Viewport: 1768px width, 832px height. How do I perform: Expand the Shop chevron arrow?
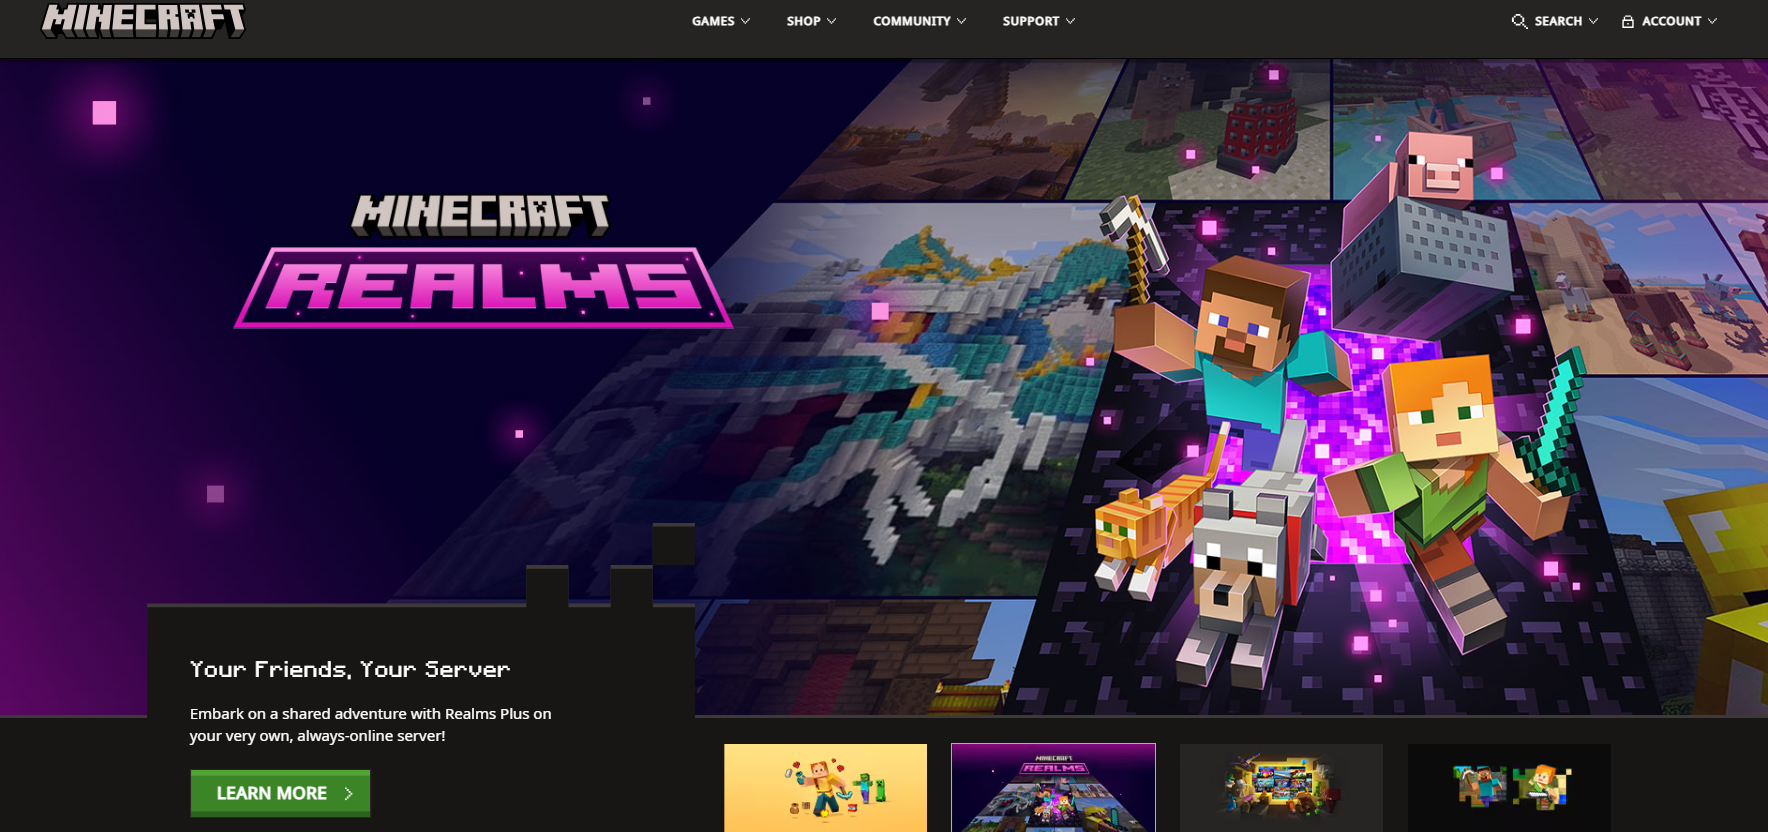point(831,21)
